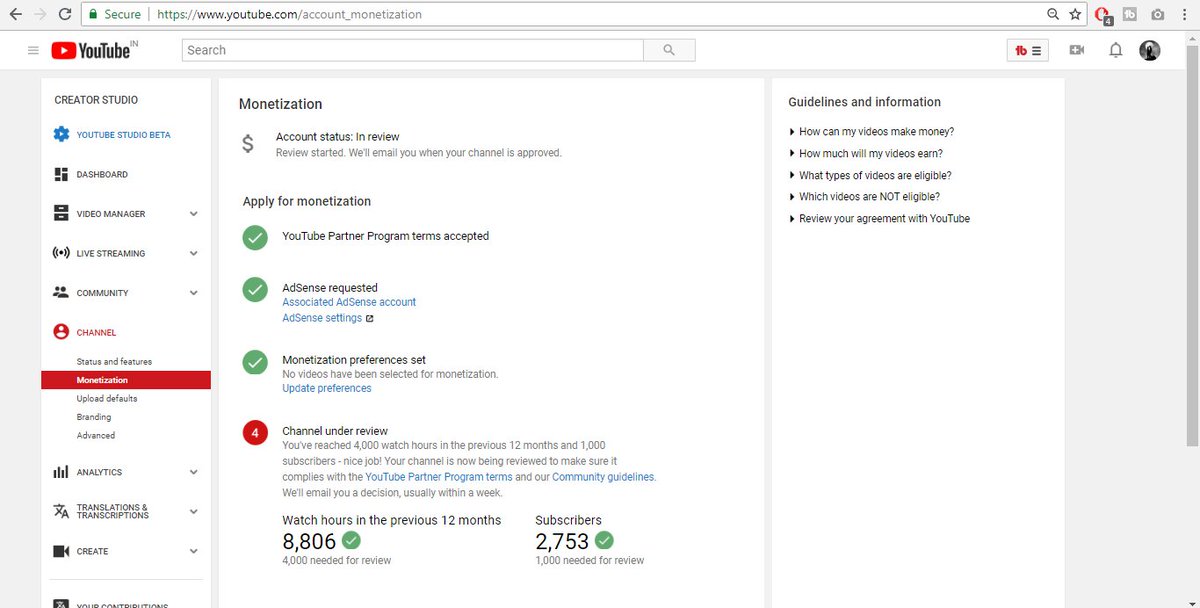Viewport: 1200px width, 608px height.
Task: Click the Creator Studio heading
Action: tap(96, 100)
